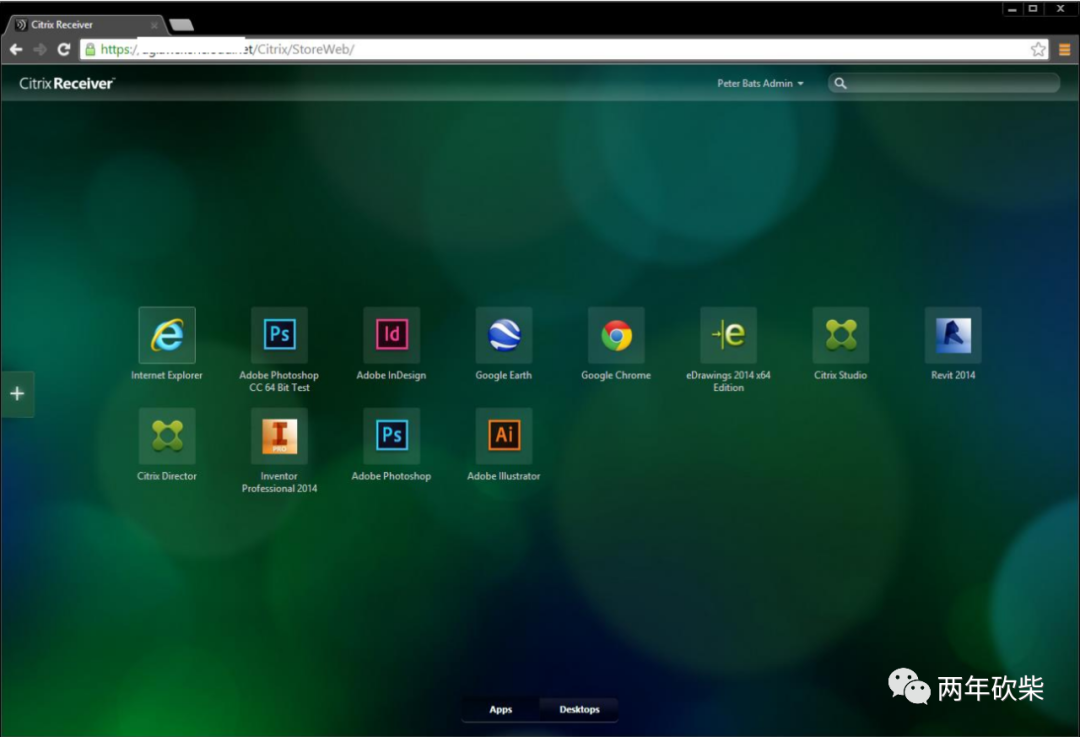The height and width of the screenshot is (737, 1080).
Task: Launch the Google Chrome app icon
Action: (616, 335)
